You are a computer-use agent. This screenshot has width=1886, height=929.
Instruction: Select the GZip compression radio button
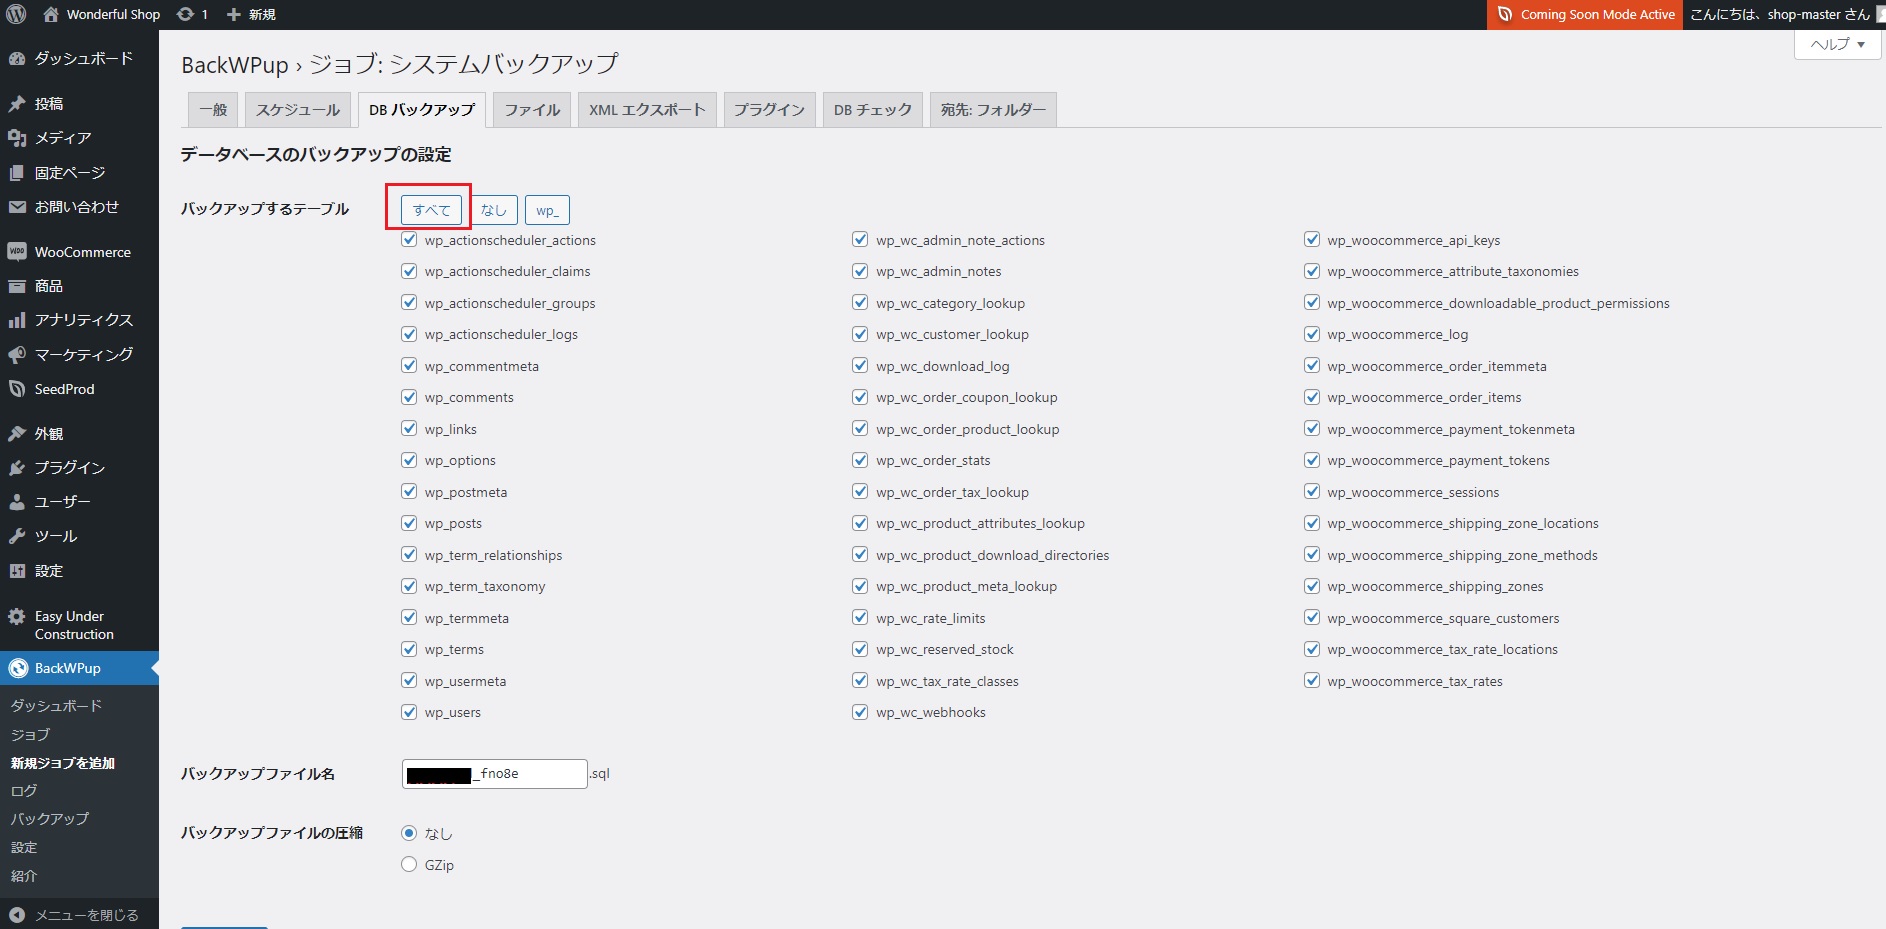tap(409, 864)
